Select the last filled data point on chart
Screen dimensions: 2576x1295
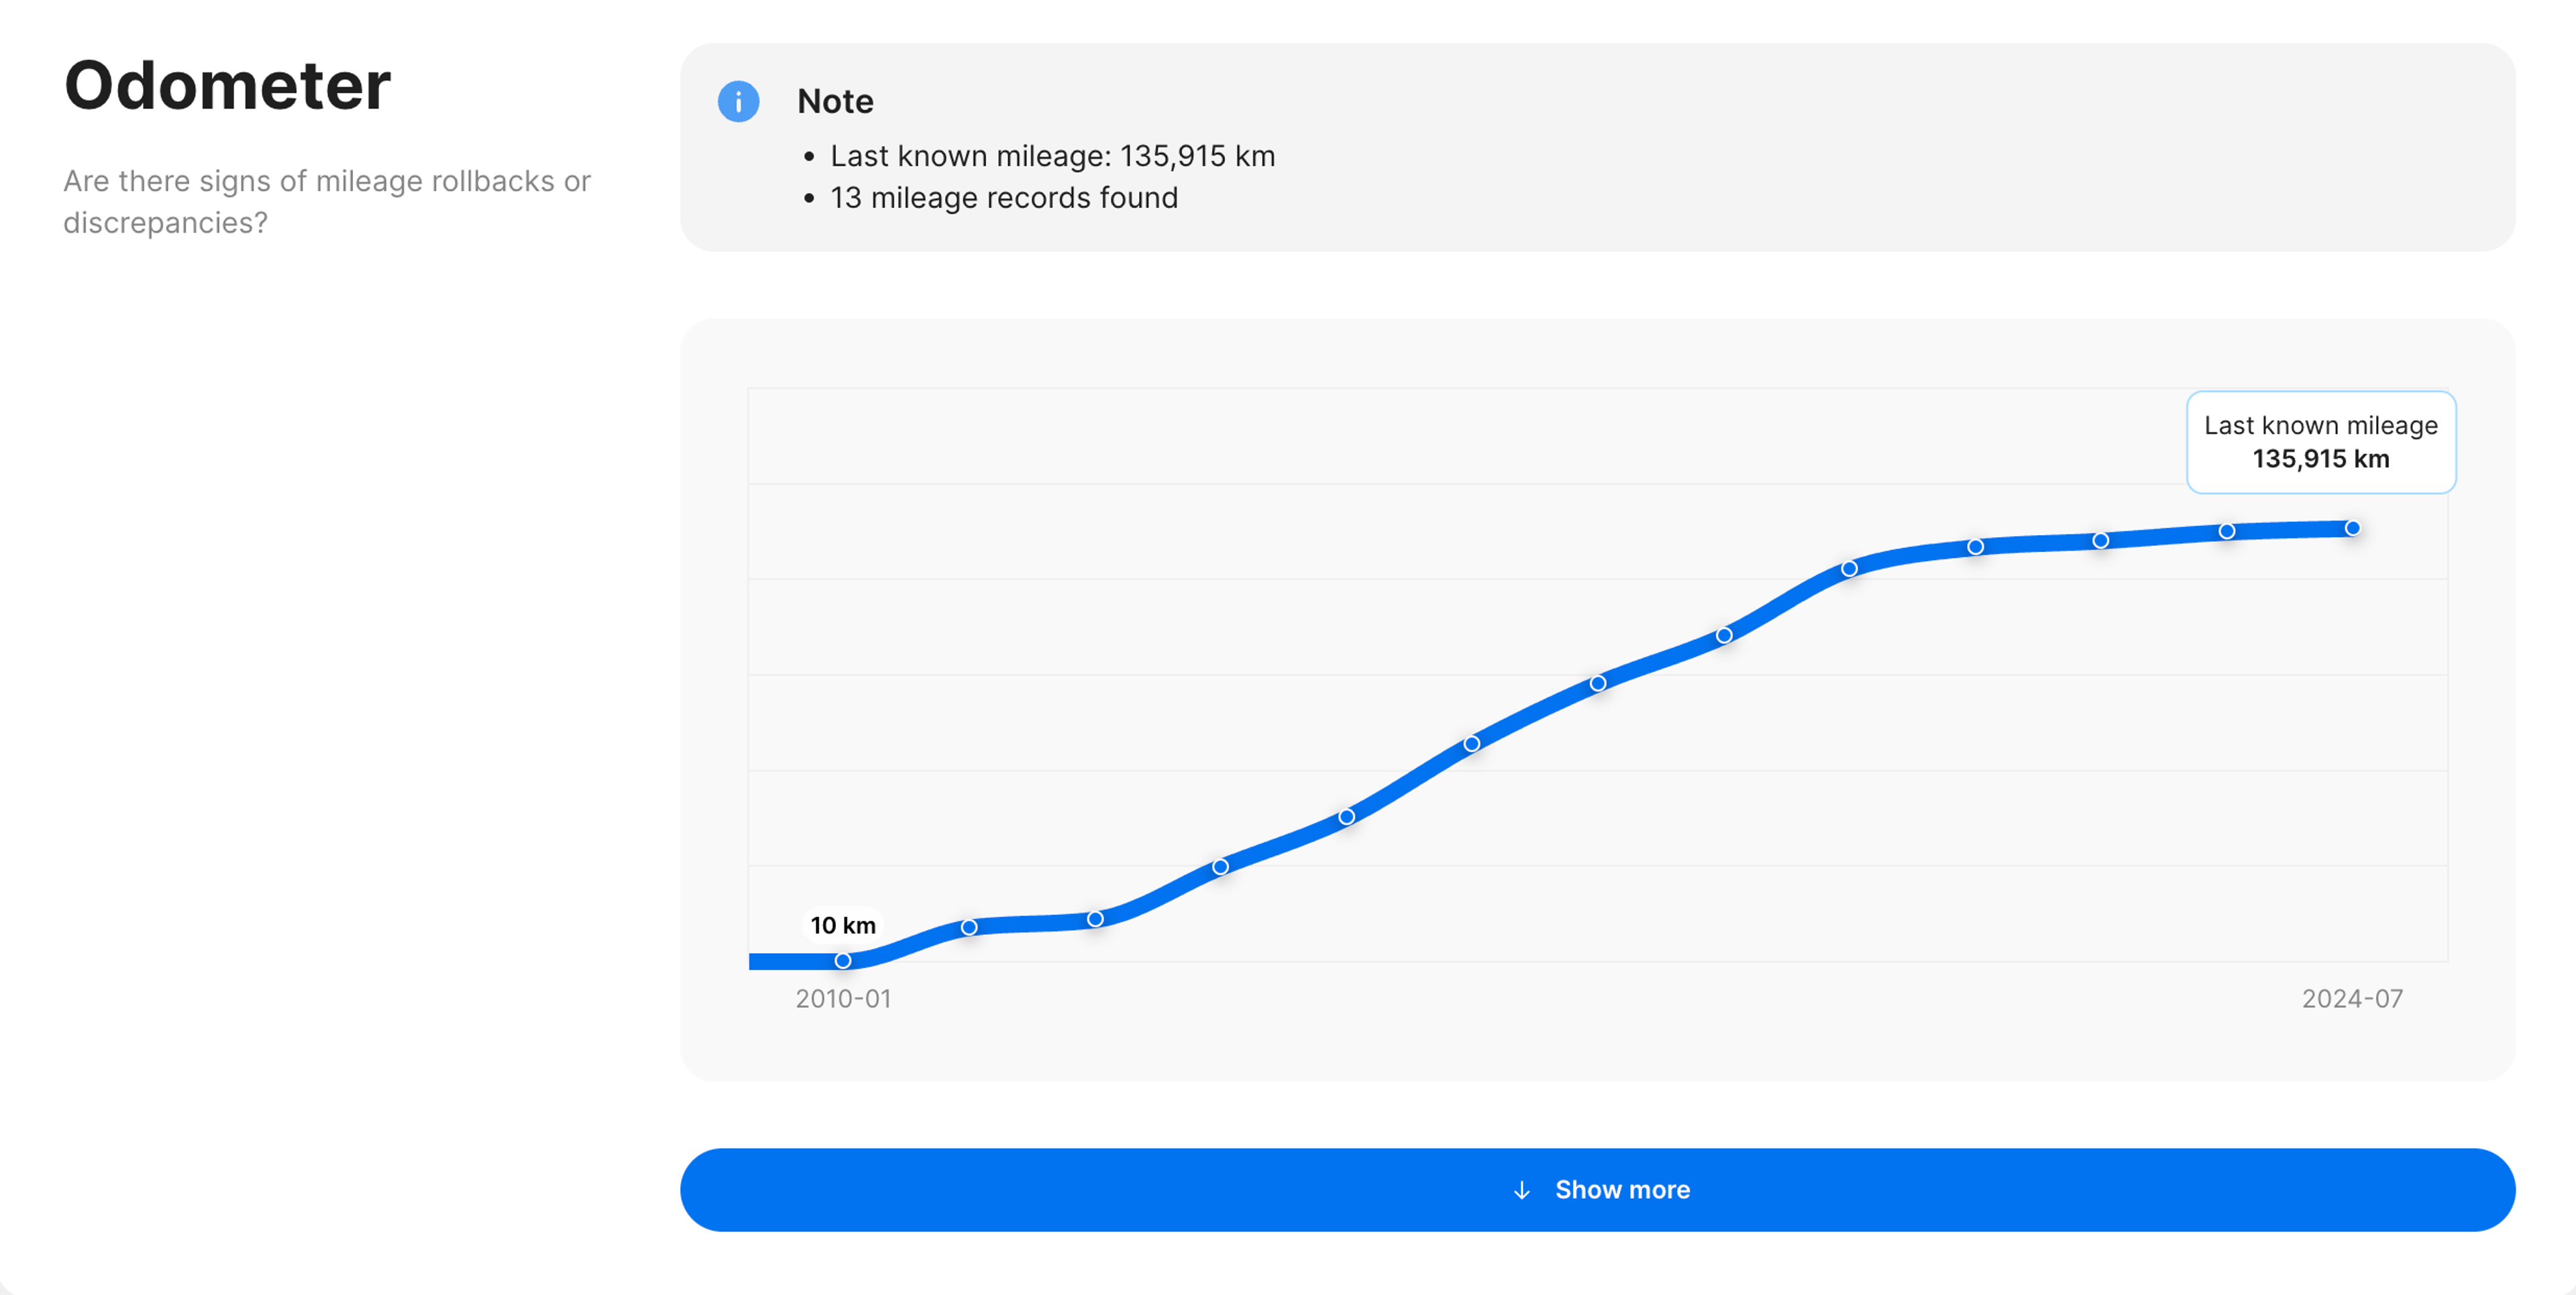click(2352, 528)
